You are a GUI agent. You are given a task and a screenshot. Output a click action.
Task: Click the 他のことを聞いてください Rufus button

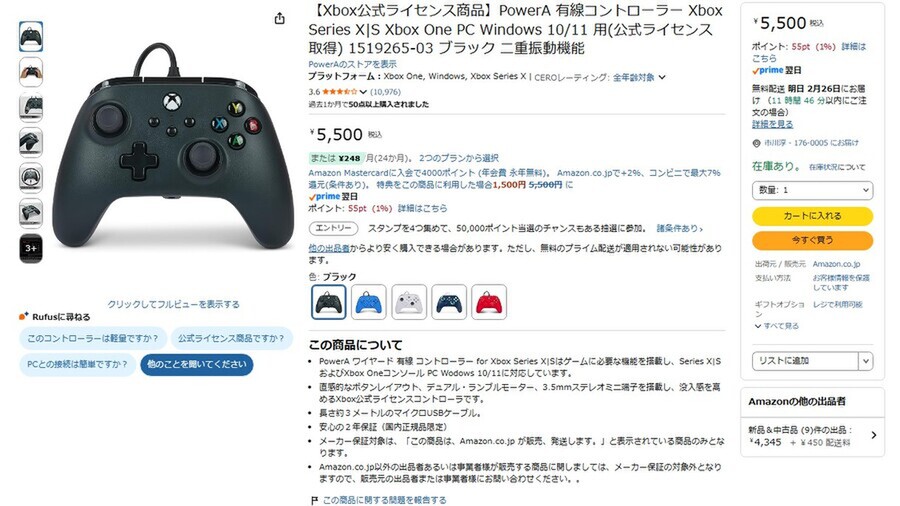197,364
